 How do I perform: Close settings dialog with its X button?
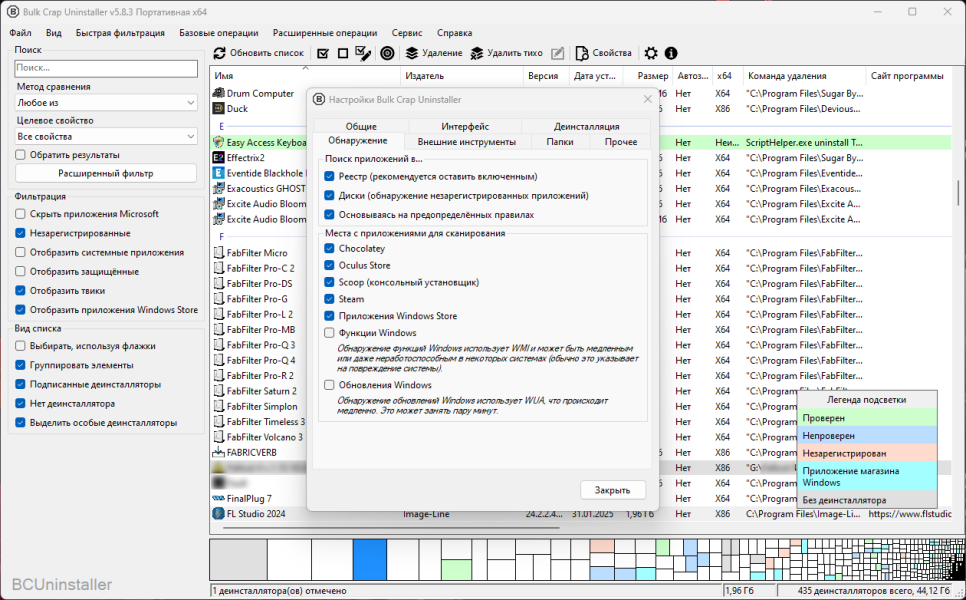[647, 99]
